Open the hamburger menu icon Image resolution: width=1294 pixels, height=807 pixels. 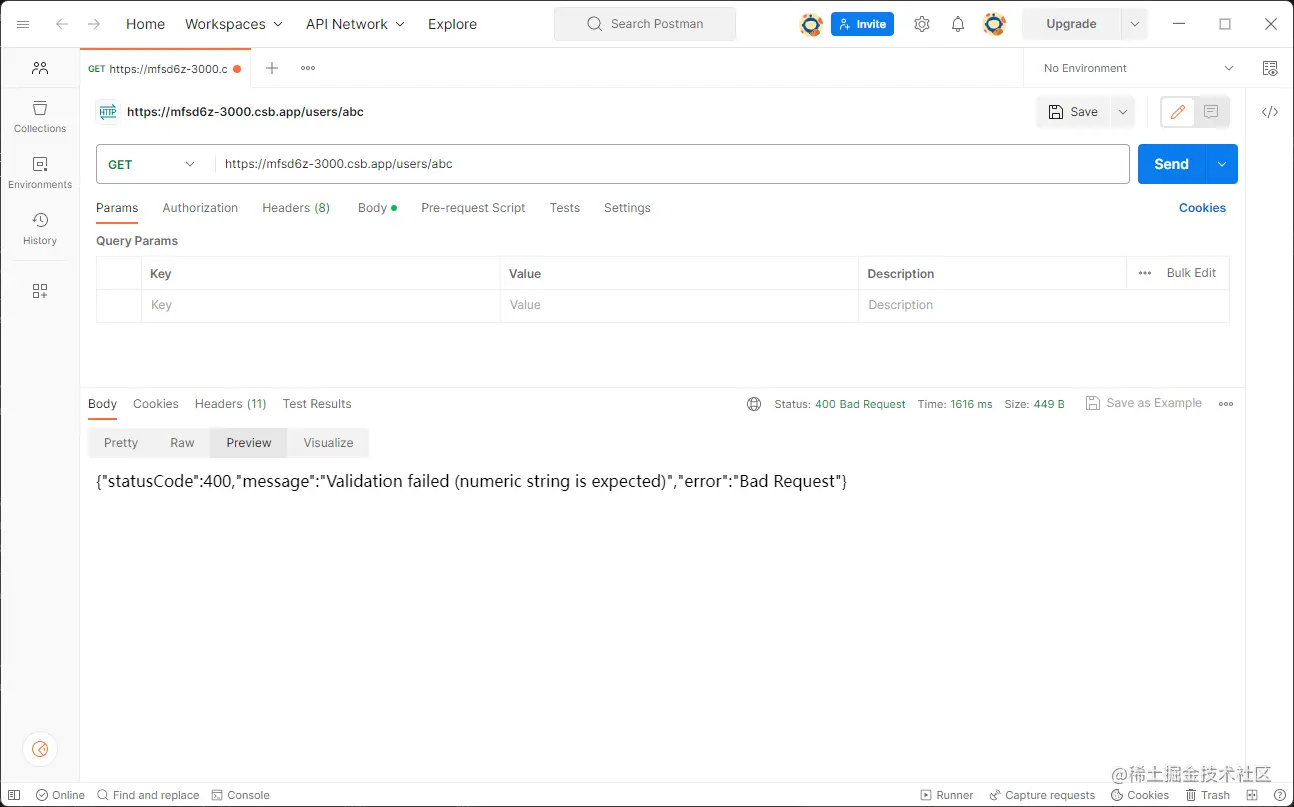tap(23, 24)
